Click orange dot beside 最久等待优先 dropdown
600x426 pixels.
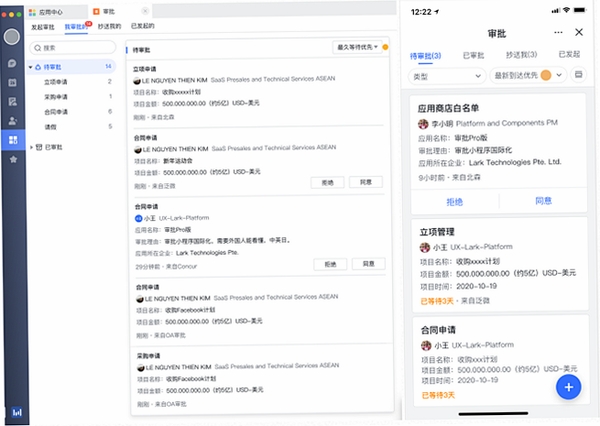tap(385, 47)
